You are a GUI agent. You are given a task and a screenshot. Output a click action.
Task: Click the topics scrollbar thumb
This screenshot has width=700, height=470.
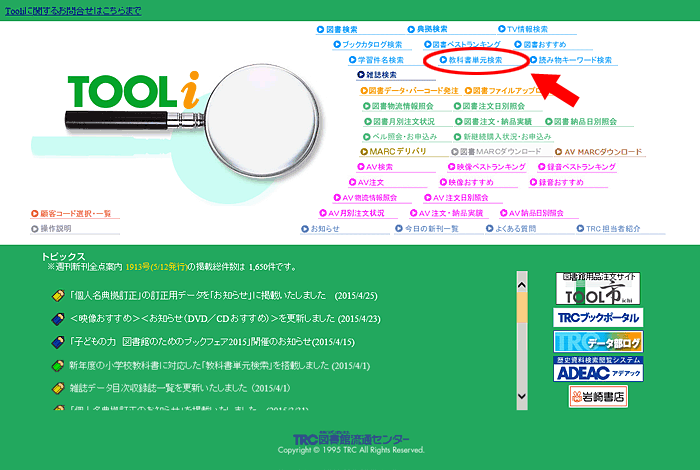tap(522, 307)
